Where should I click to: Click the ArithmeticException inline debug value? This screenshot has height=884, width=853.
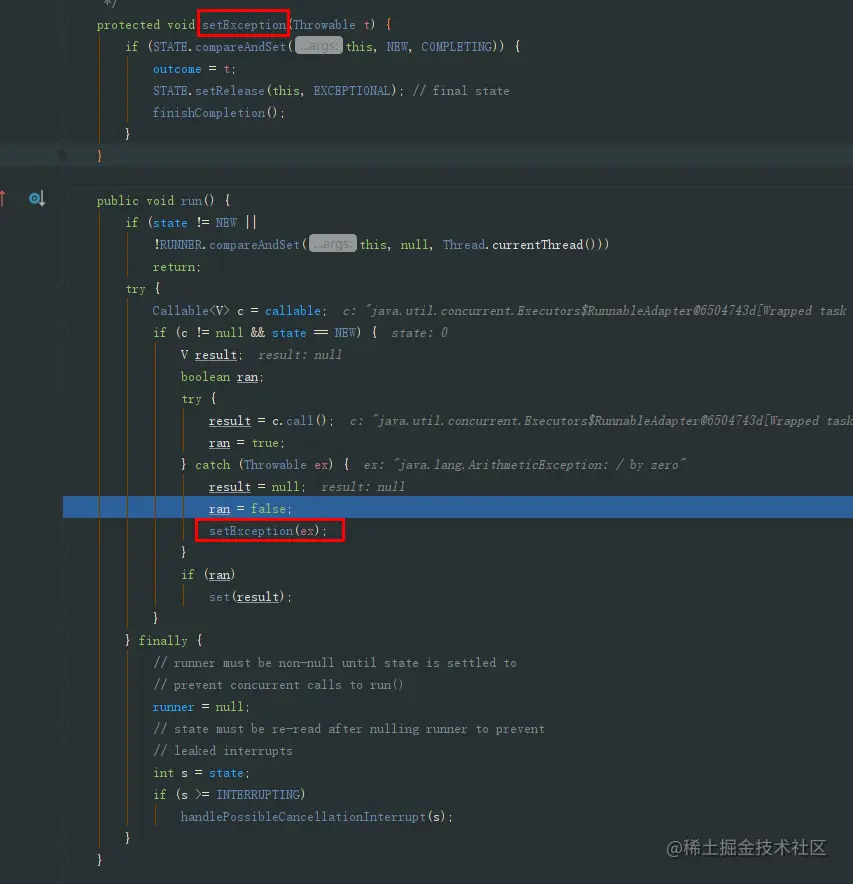coord(524,465)
